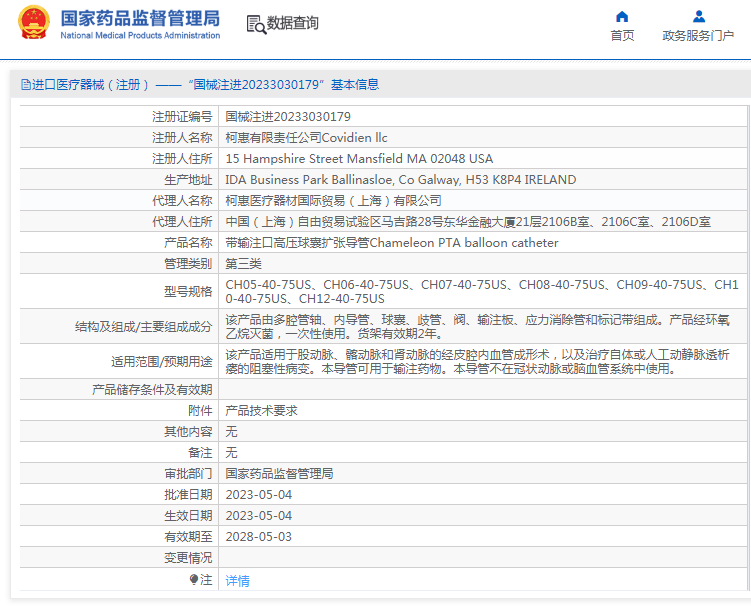Click 结构及组成/主要组成成分 row label

click(144, 327)
